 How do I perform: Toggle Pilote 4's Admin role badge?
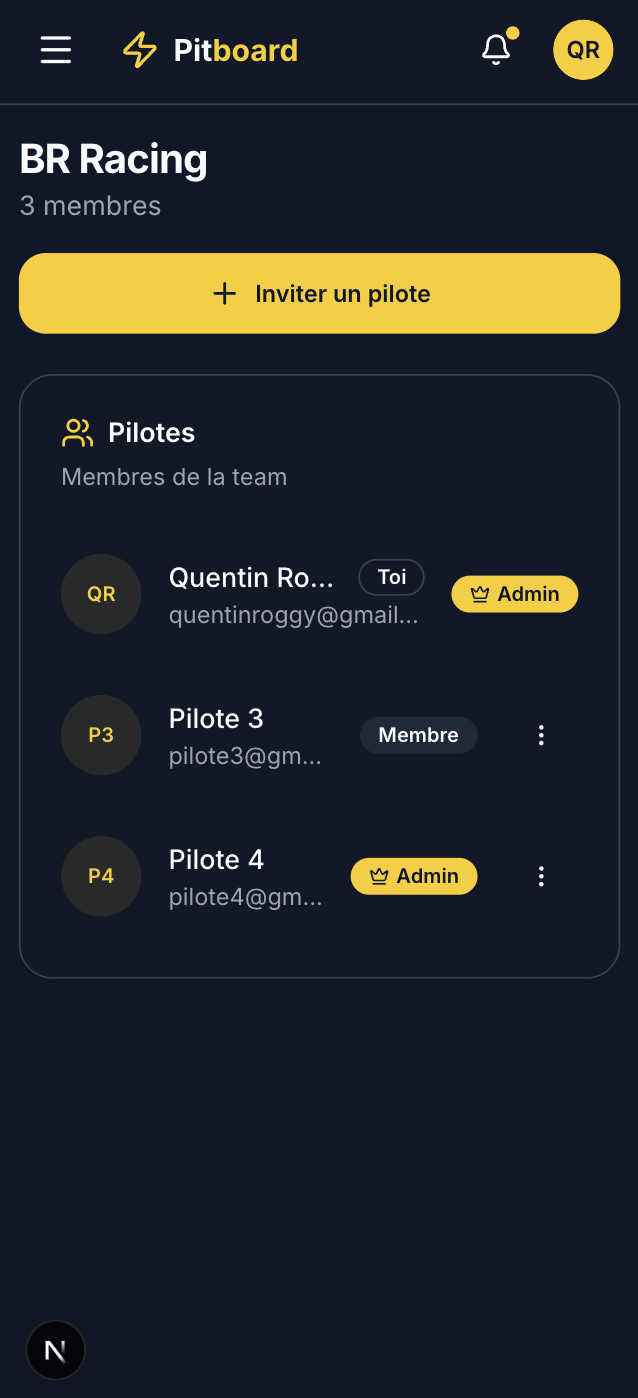click(413, 876)
